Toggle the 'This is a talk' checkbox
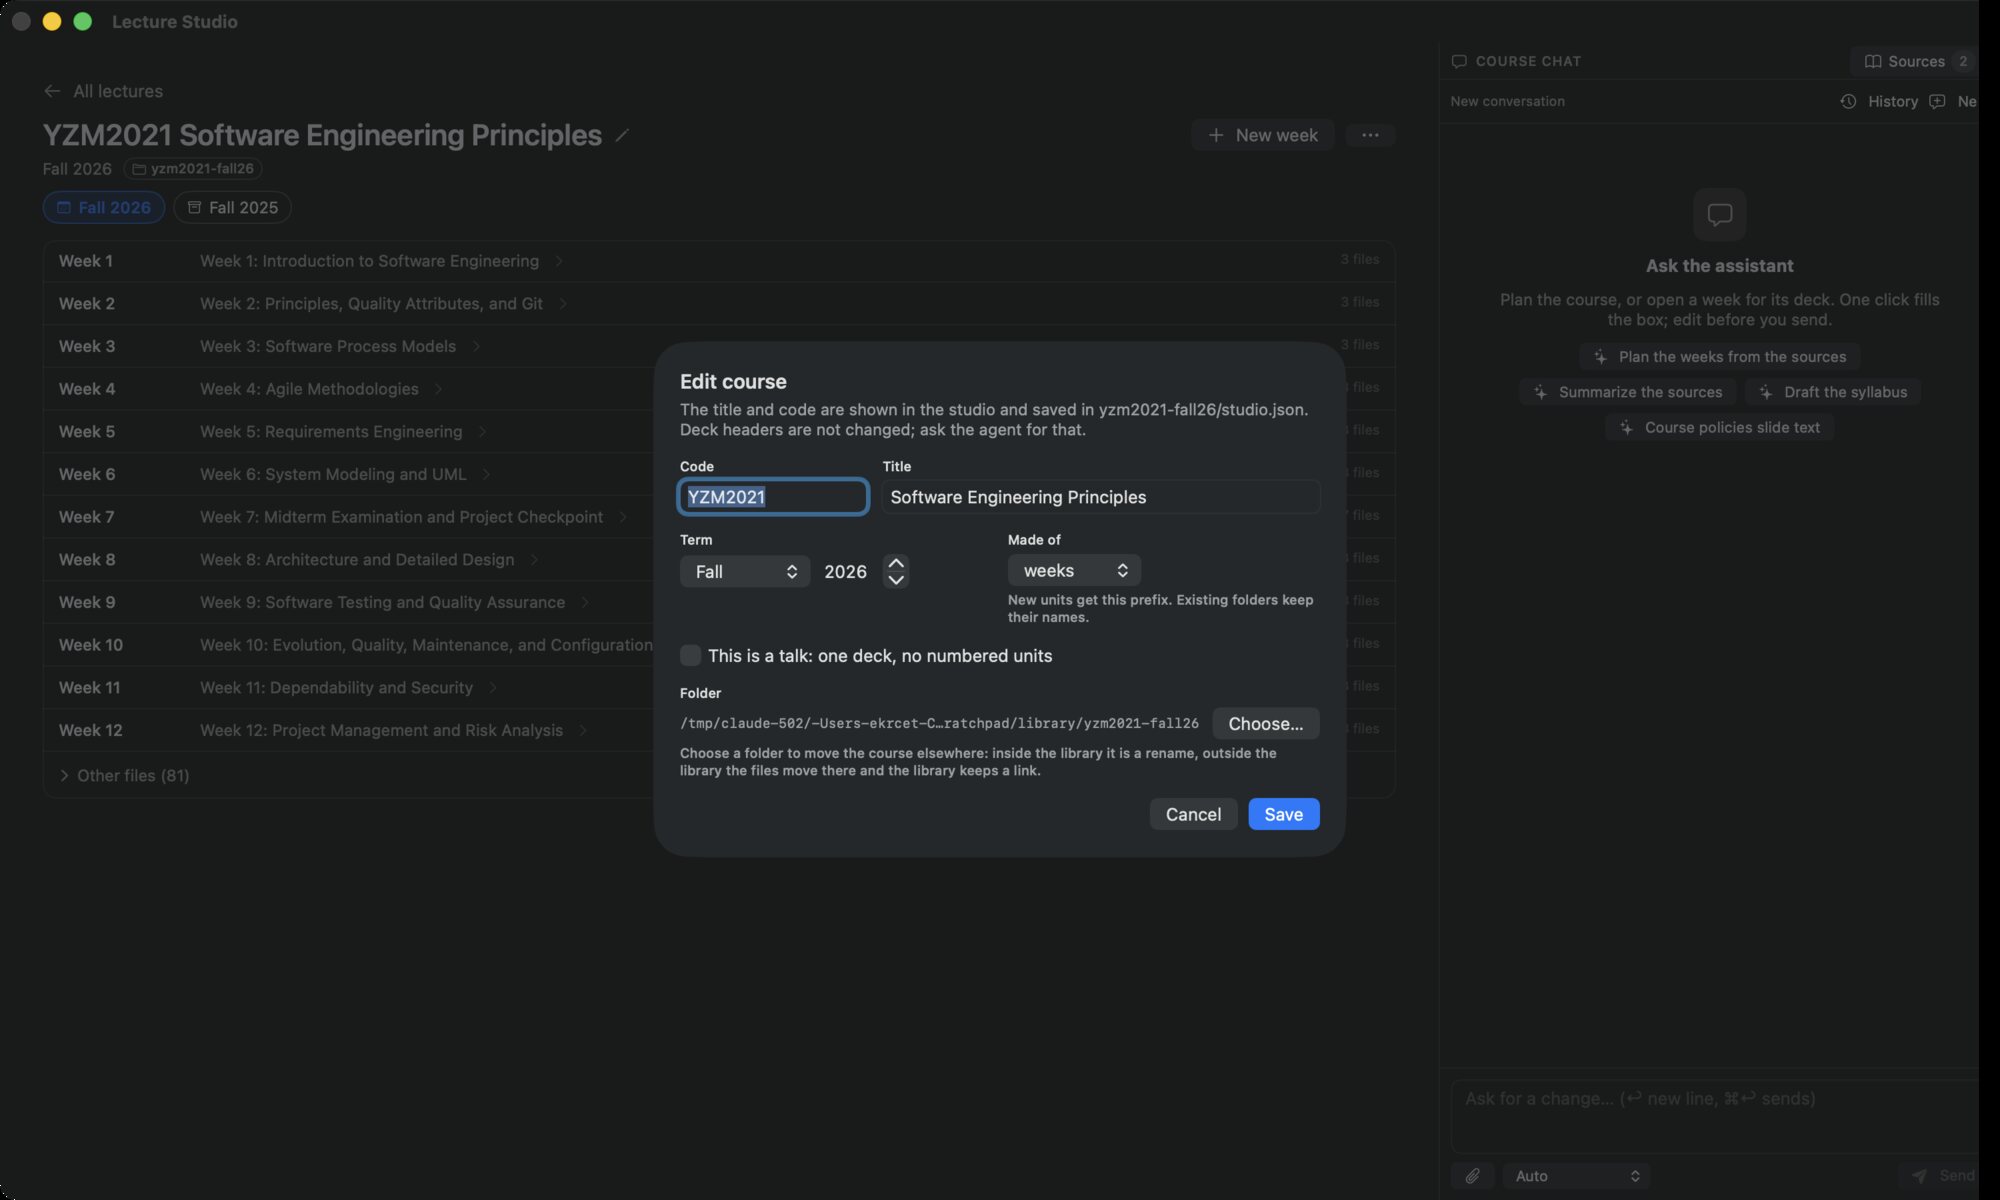Image resolution: width=2000 pixels, height=1200 pixels. pyautogui.click(x=690, y=655)
